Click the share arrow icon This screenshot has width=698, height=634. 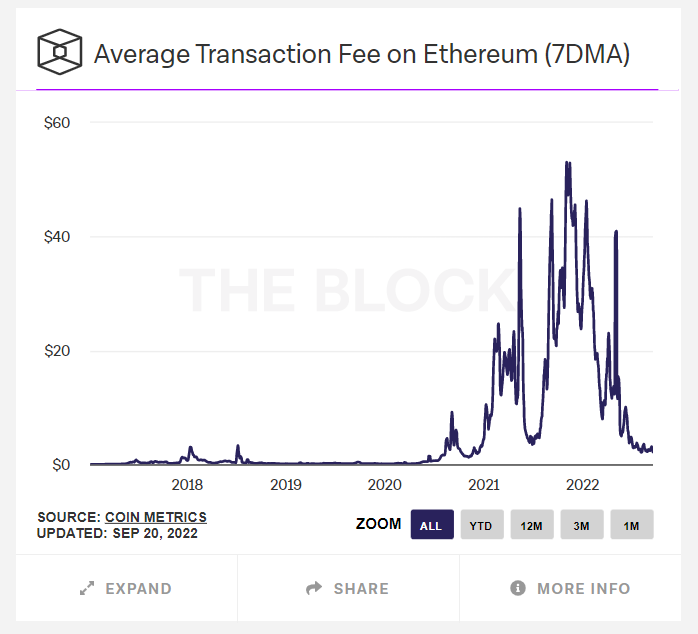tap(314, 589)
